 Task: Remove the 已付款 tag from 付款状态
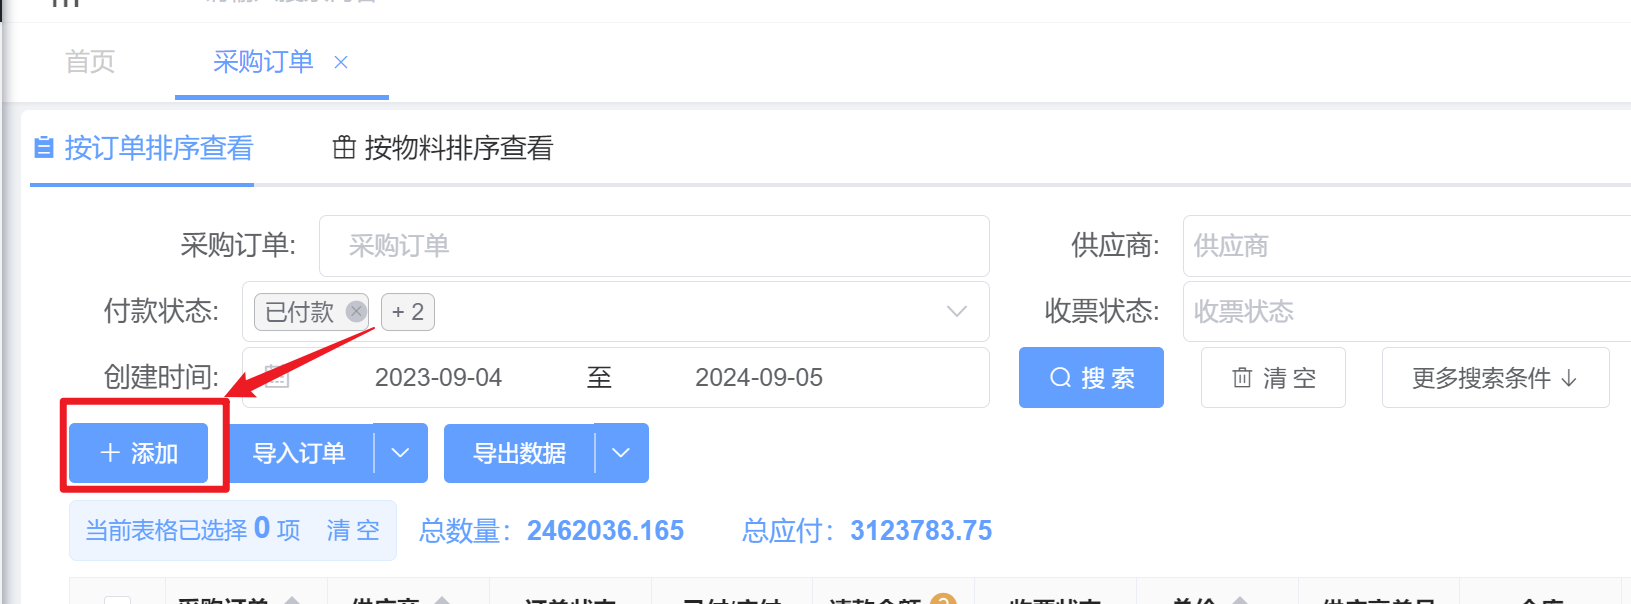pyautogui.click(x=356, y=311)
